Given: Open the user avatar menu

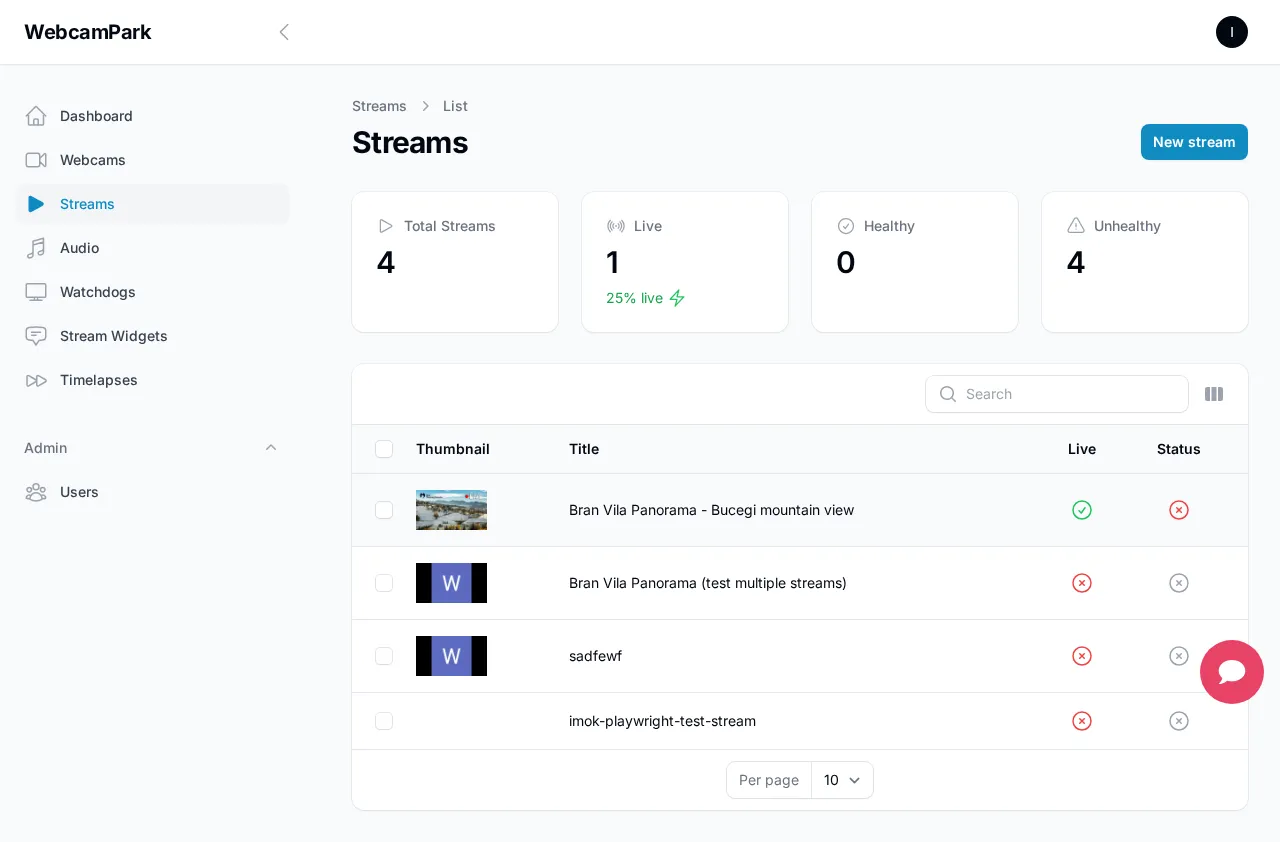Looking at the screenshot, I should (1231, 32).
